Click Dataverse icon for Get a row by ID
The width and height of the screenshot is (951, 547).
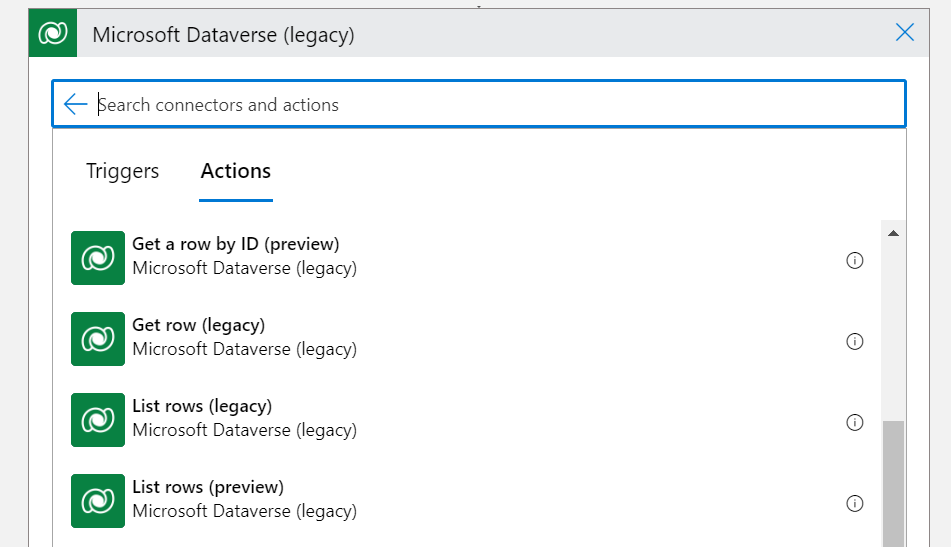pos(98,258)
